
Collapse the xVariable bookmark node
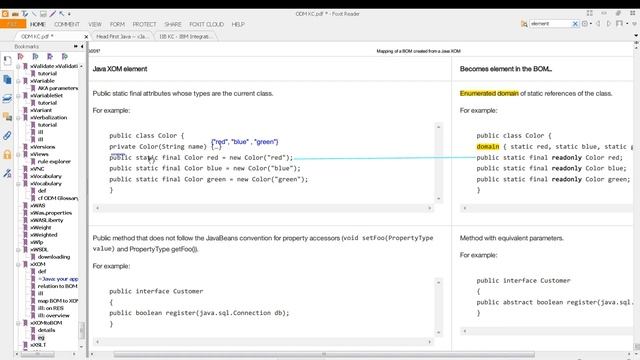pos(18,81)
